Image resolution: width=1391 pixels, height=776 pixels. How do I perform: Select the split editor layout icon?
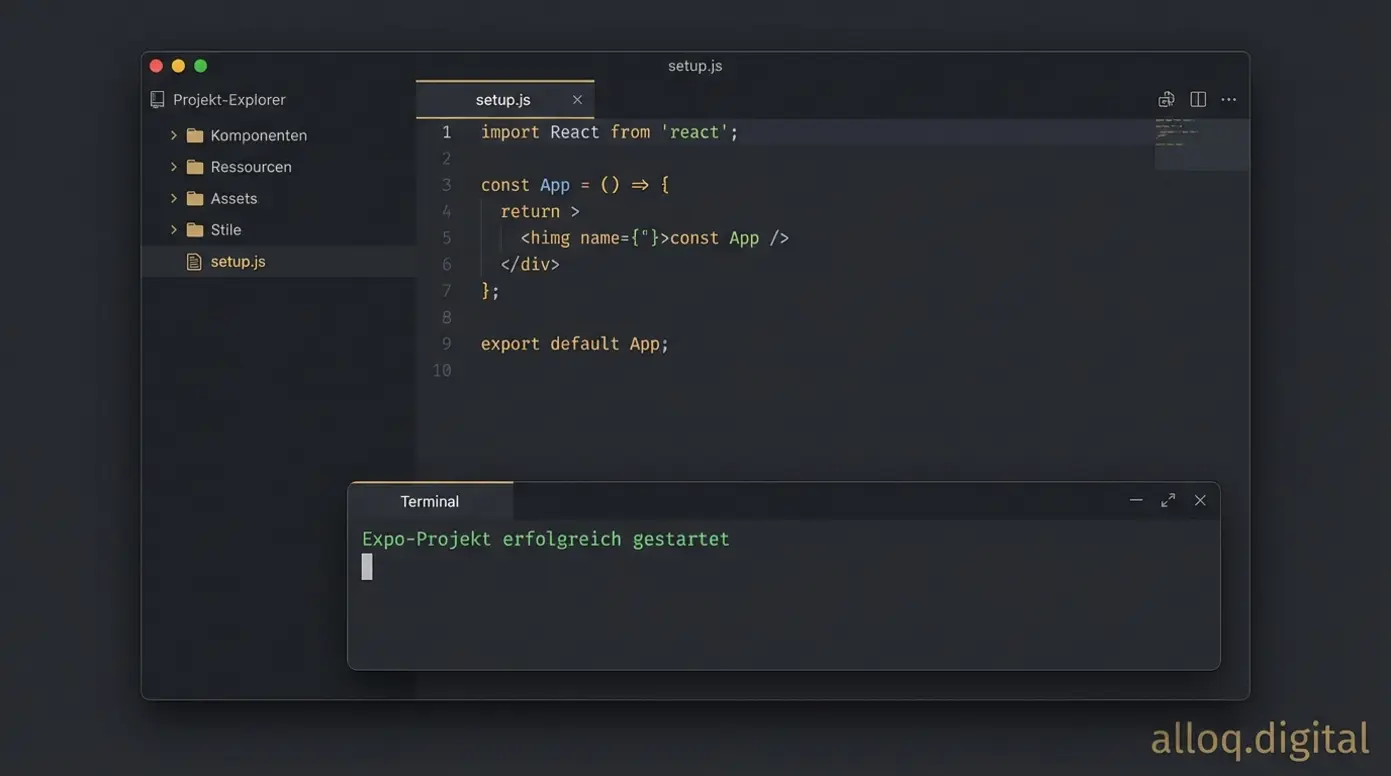tap(1196, 98)
